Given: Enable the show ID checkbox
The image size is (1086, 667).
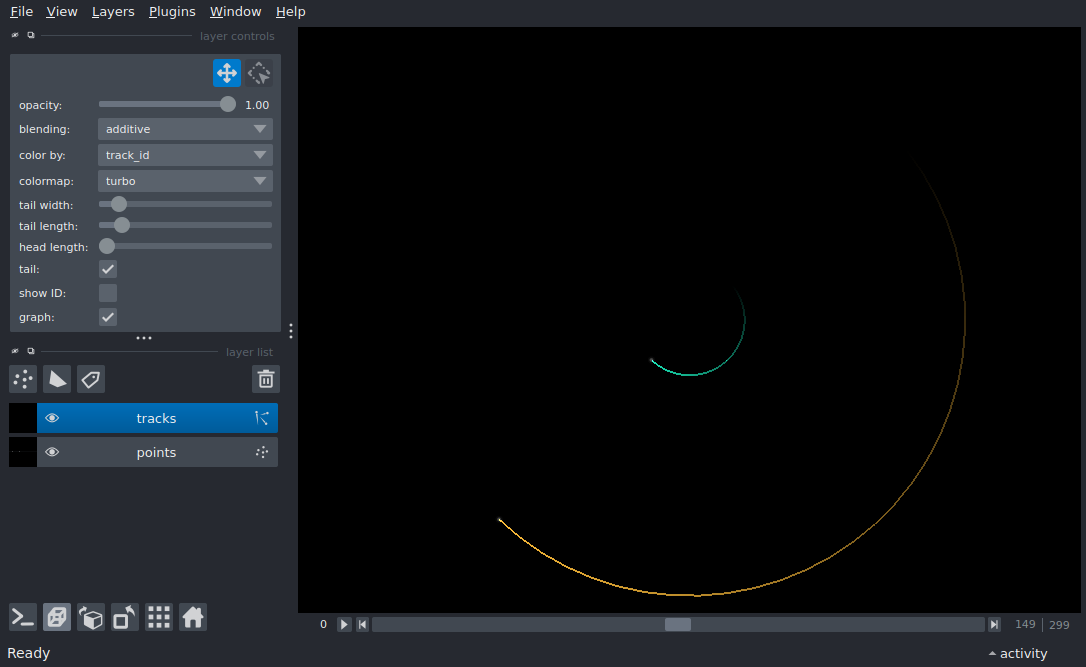Looking at the screenshot, I should pyautogui.click(x=108, y=293).
